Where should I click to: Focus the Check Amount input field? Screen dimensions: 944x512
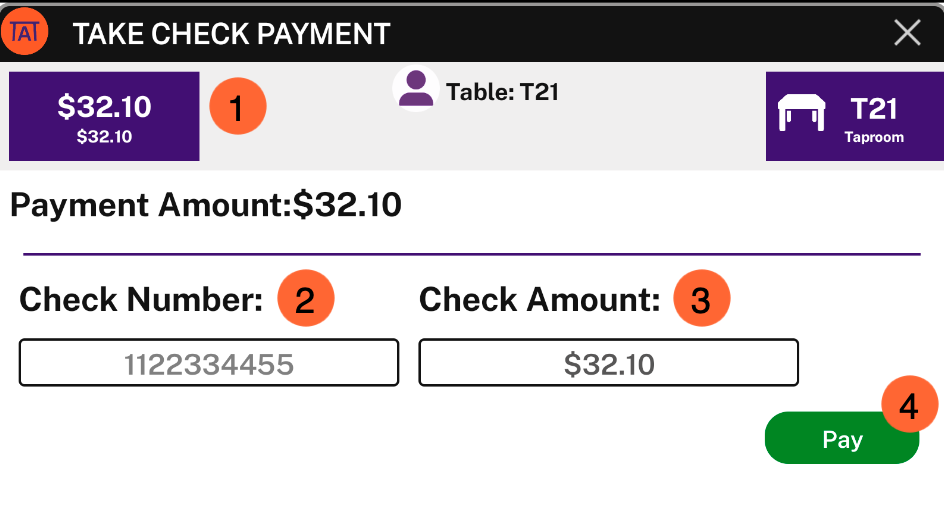(x=609, y=363)
